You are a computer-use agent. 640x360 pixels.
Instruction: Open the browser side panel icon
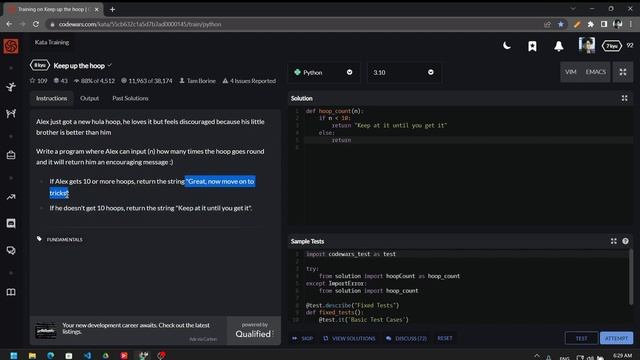pos(604,24)
